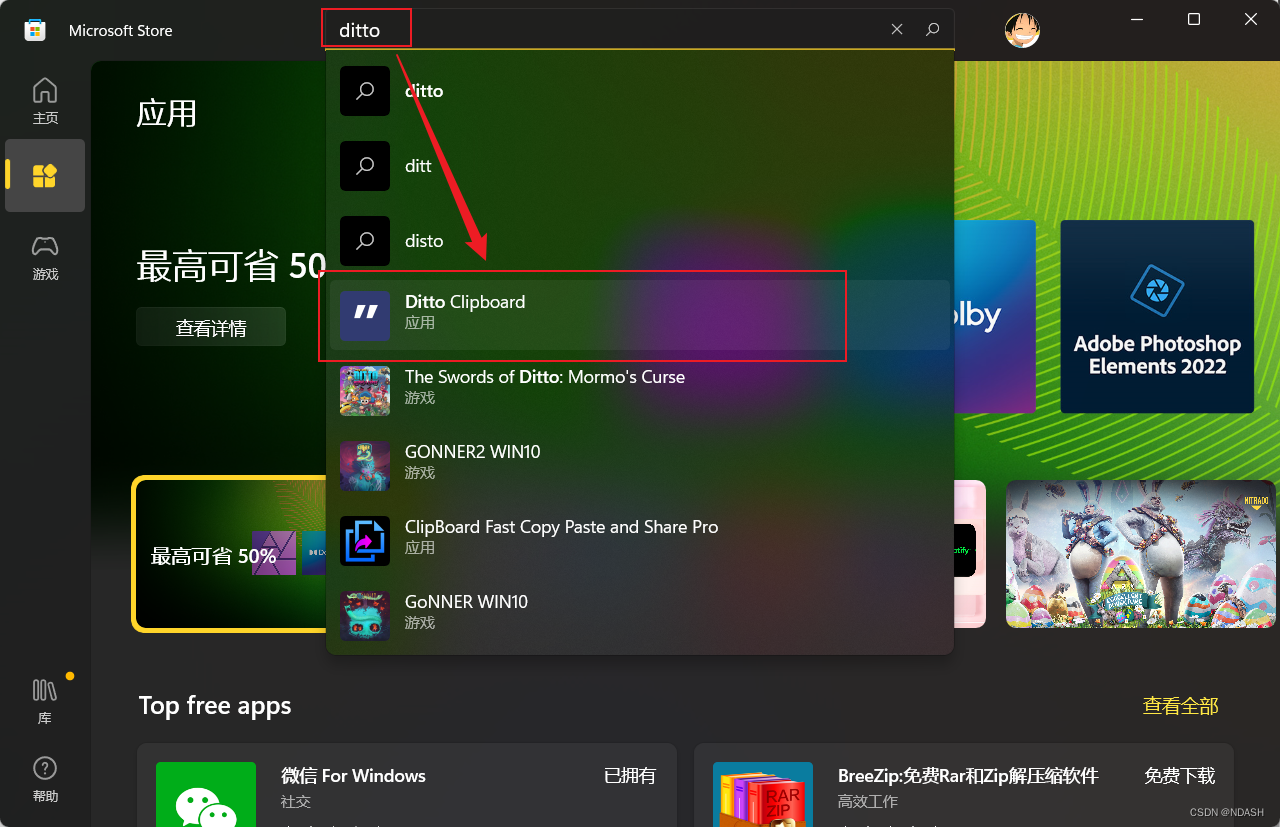The height and width of the screenshot is (827, 1280).
Task: Open Ditto Clipboard from suggestions
Action: [640, 316]
